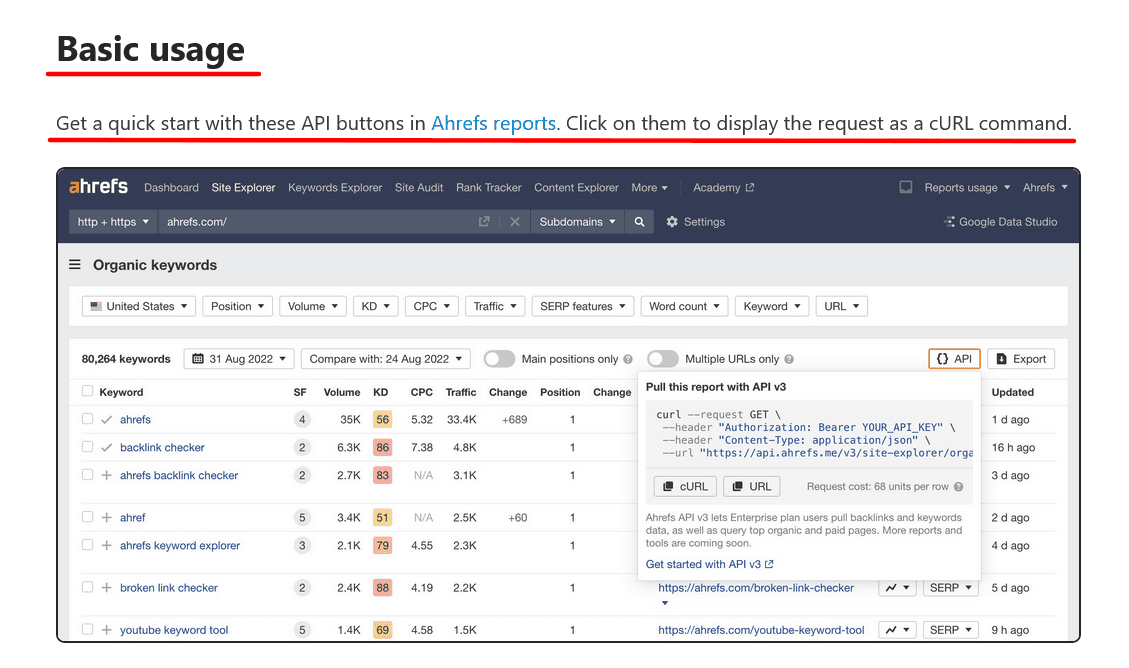Check the checkbox next to ahrefs keyword
1129x668 pixels.
pyautogui.click(x=86, y=419)
